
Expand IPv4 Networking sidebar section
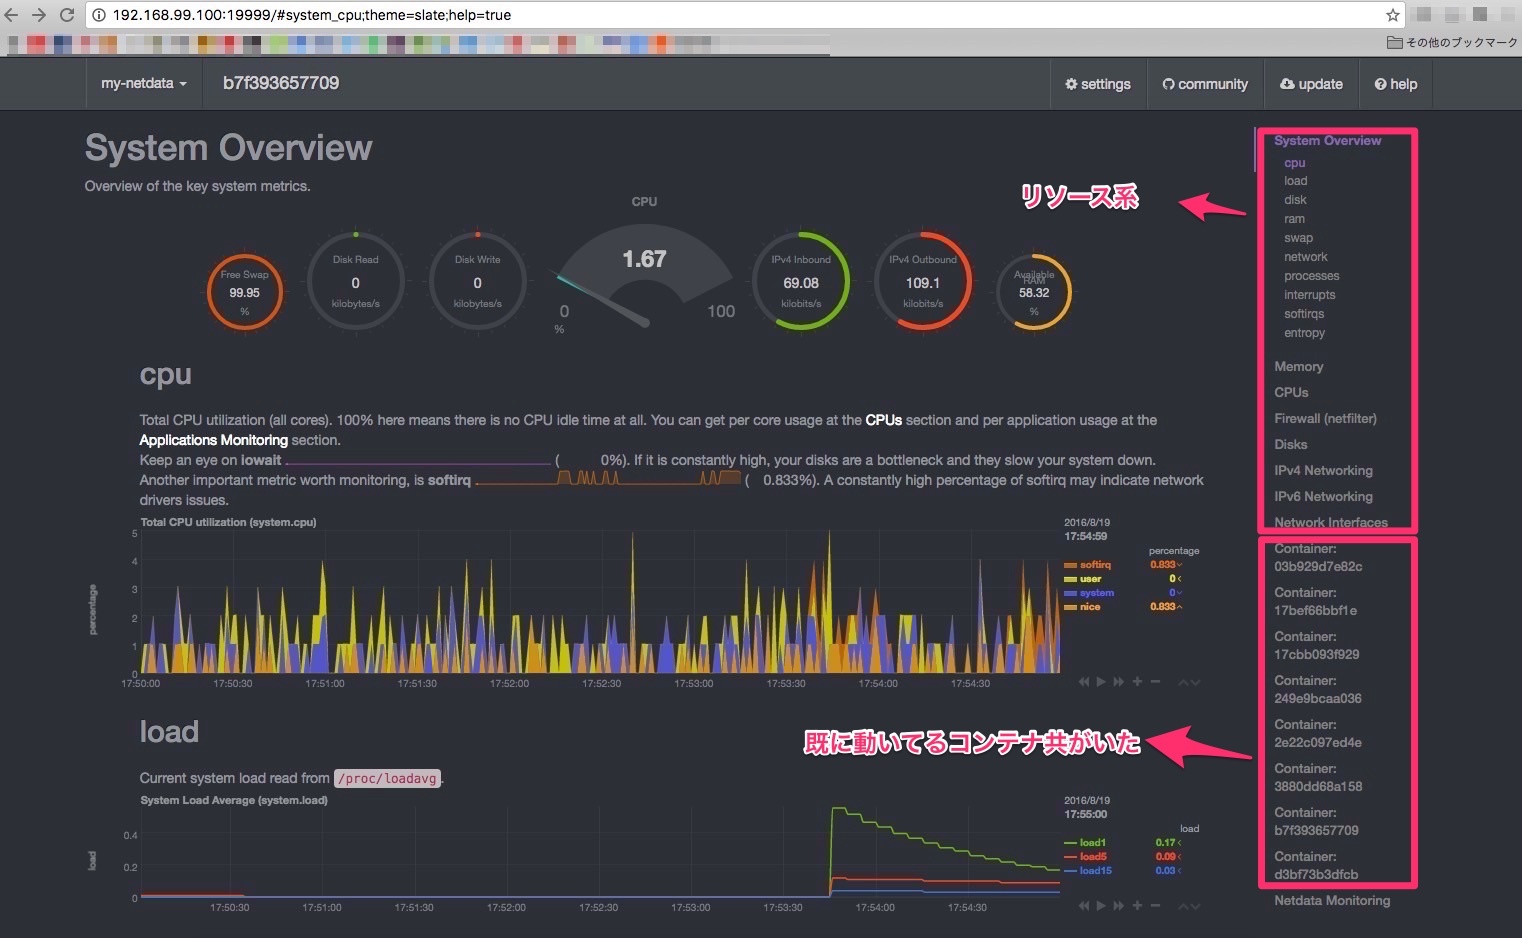click(1323, 471)
